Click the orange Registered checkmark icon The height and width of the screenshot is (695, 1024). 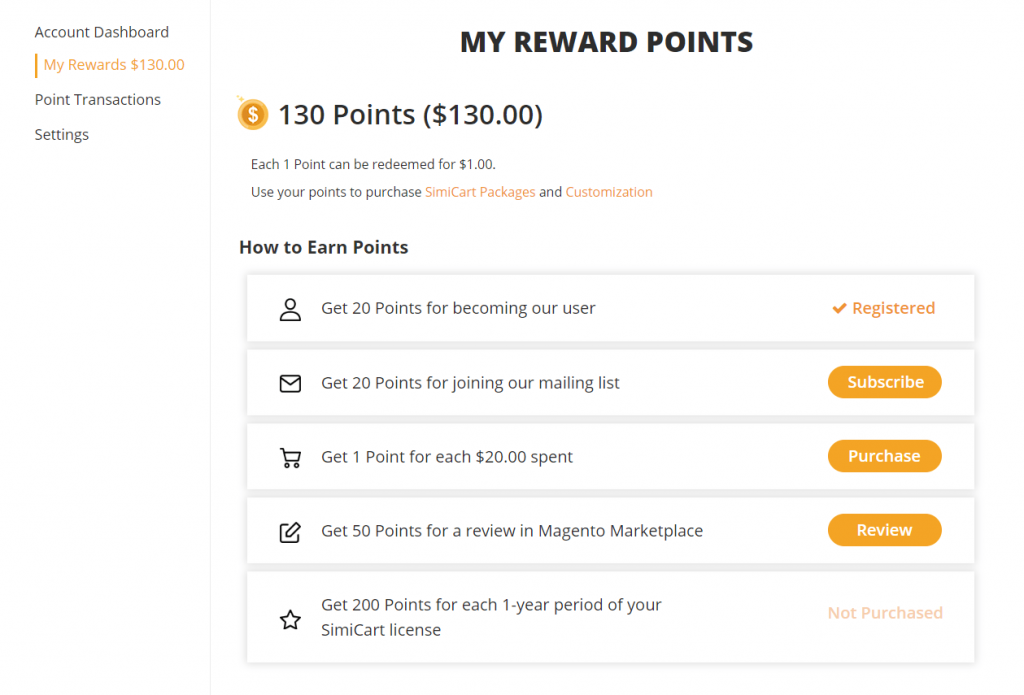[x=839, y=308]
